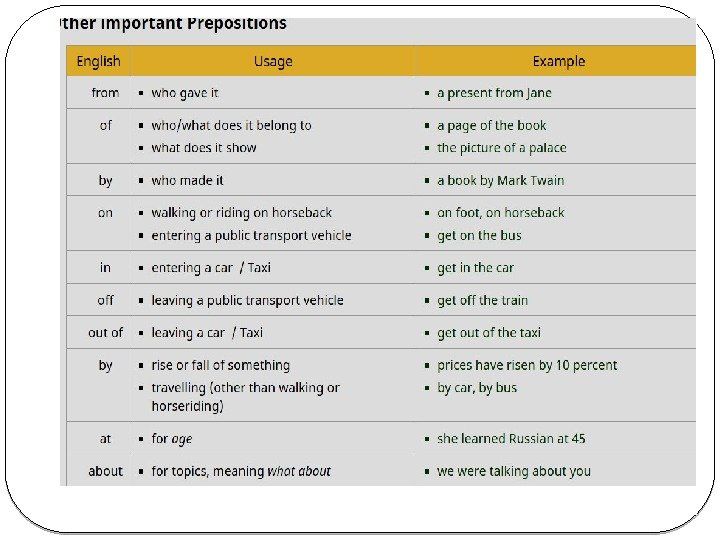The image size is (720, 540).
Task: Select 'get off the train' example text
Action: click(x=482, y=300)
